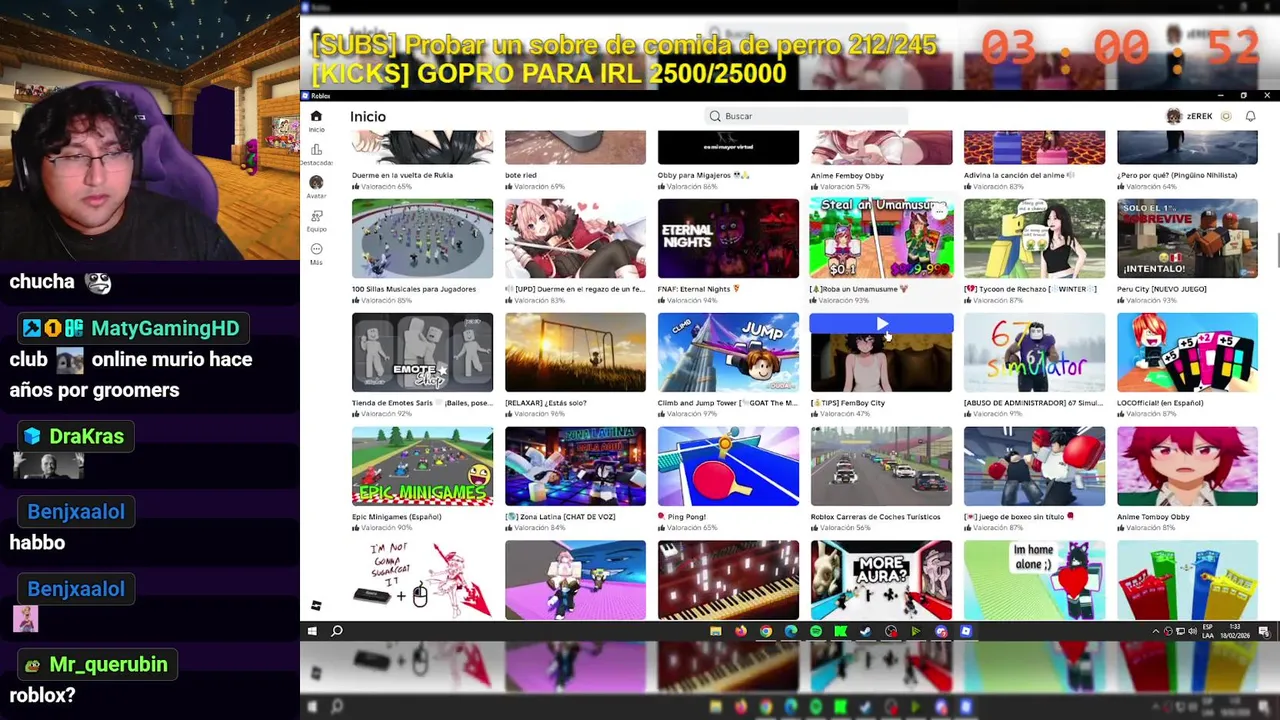Image resolution: width=1280 pixels, height=720 pixels.
Task: Click the Anime Femboy Obby title
Action: click(847, 175)
